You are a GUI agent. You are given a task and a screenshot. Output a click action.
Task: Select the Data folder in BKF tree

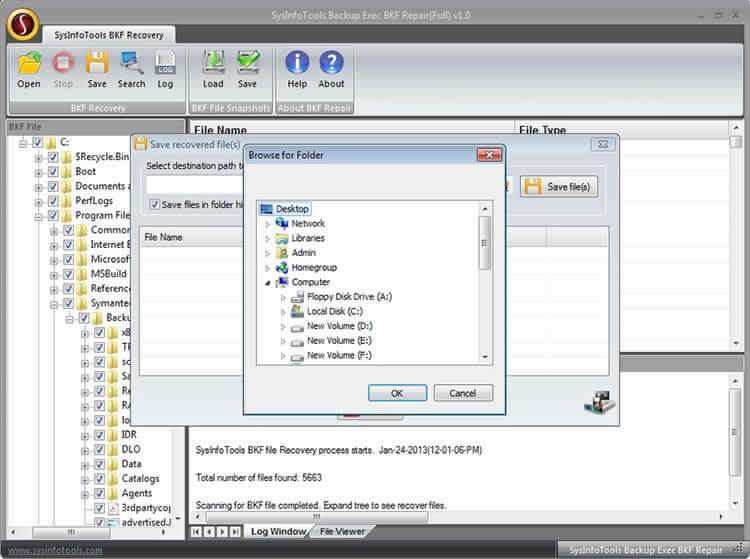coord(131,464)
